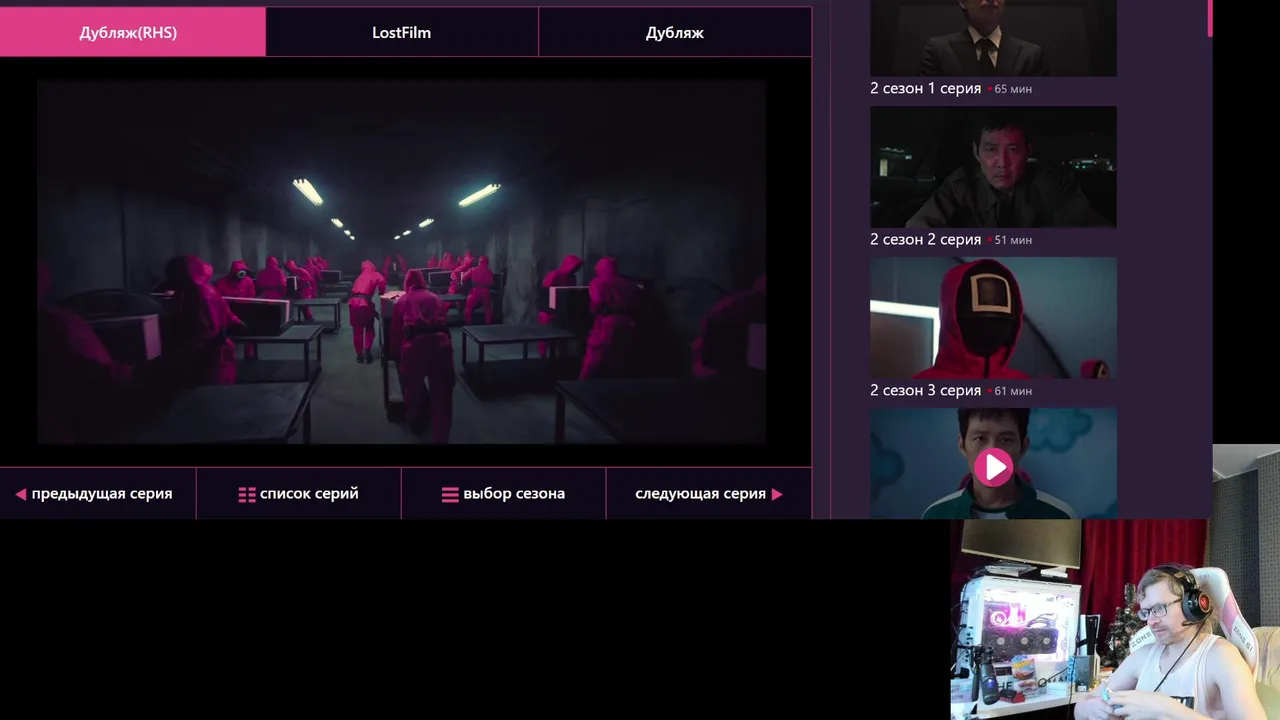Click the video player frame
Screen dimensions: 1280x720
(401, 262)
